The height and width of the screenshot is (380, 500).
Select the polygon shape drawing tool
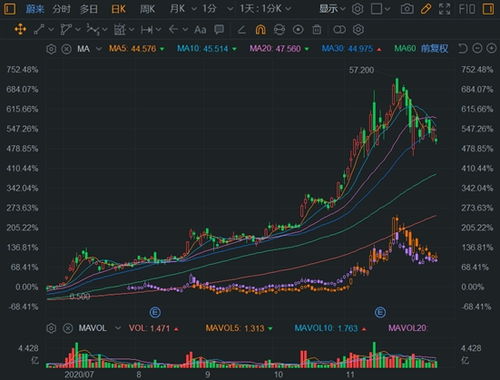66,30
